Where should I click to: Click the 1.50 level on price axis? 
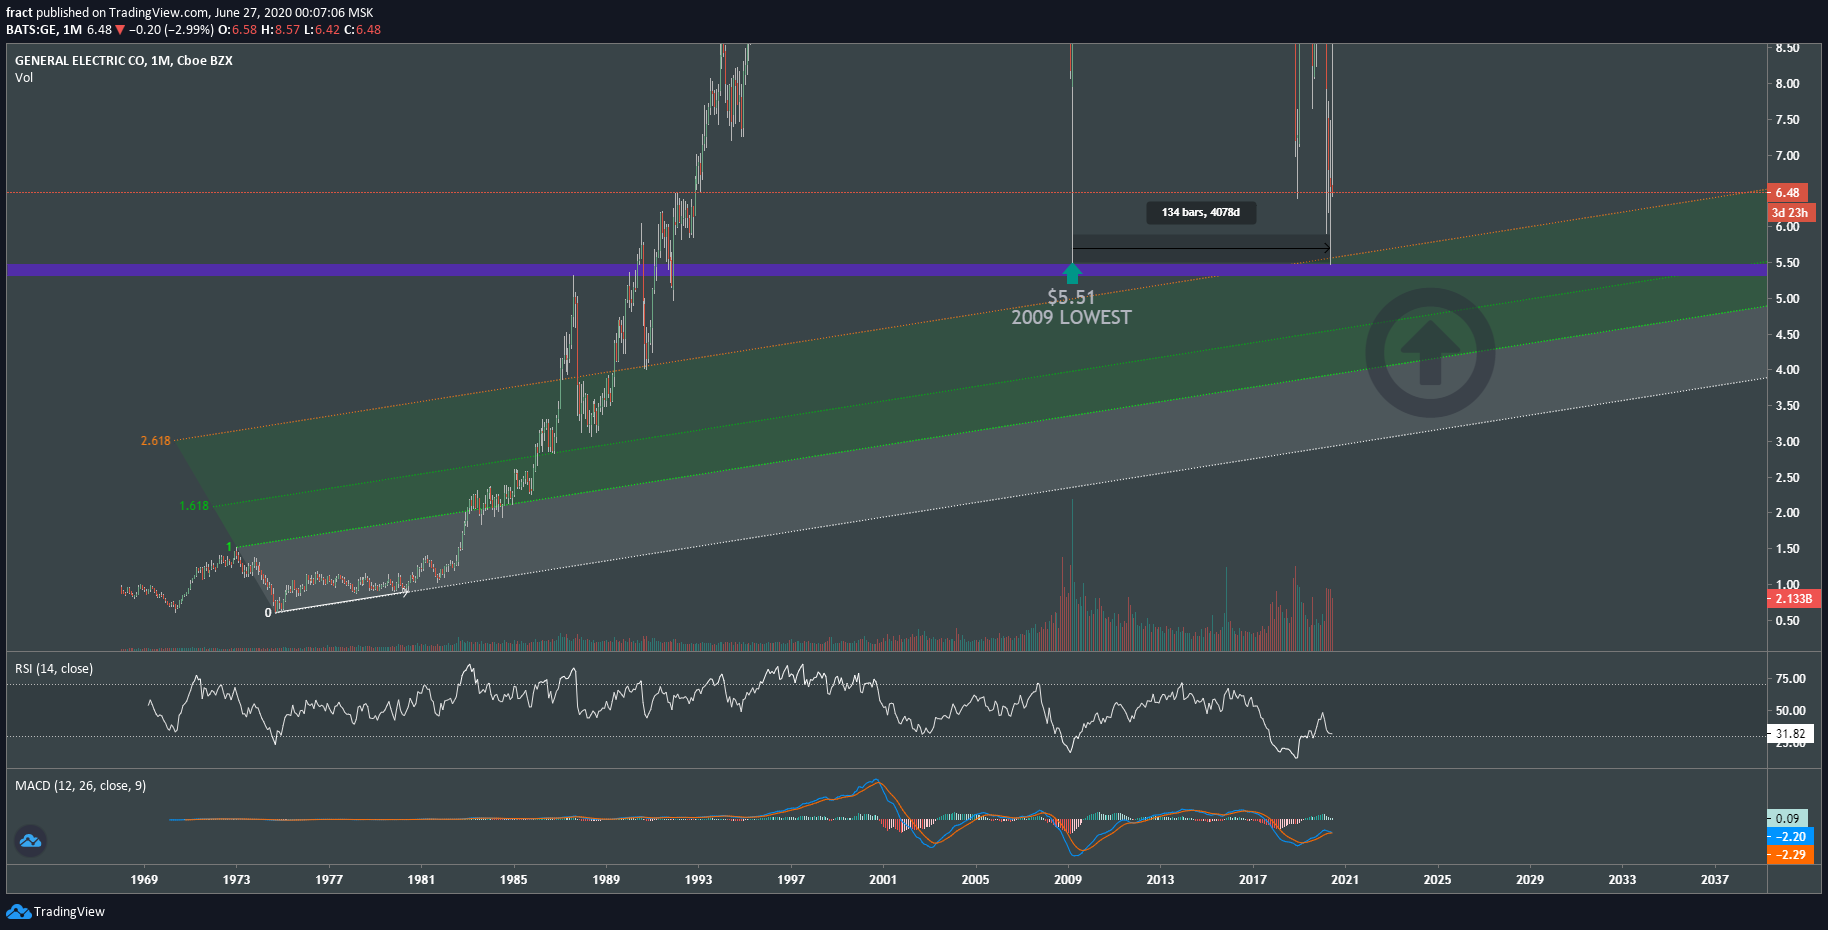coord(1787,549)
